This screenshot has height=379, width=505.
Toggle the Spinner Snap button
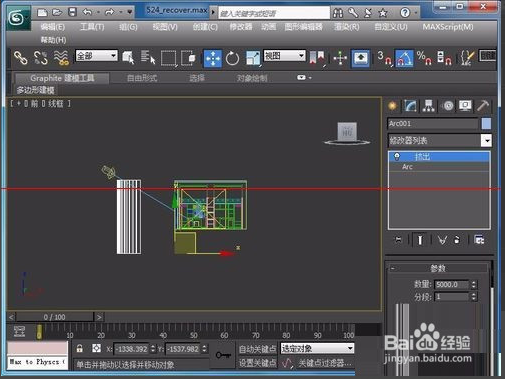[444, 58]
